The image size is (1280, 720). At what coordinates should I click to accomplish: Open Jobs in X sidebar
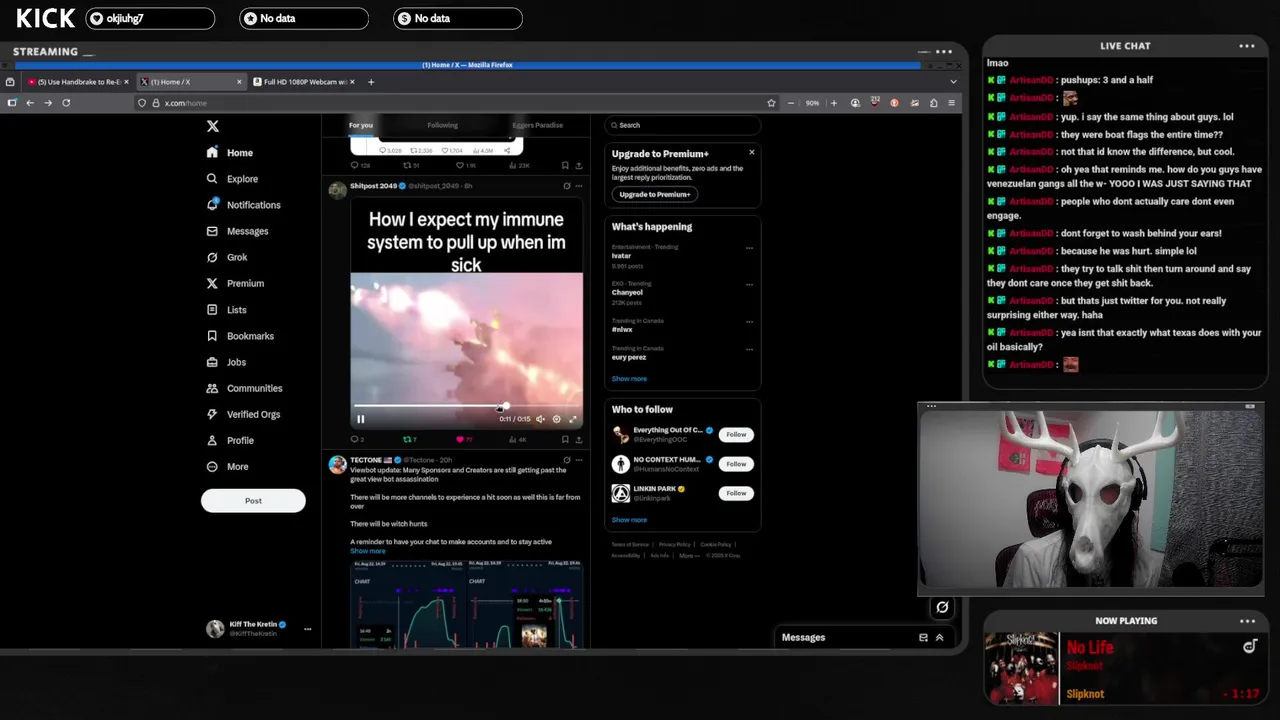coord(226,362)
